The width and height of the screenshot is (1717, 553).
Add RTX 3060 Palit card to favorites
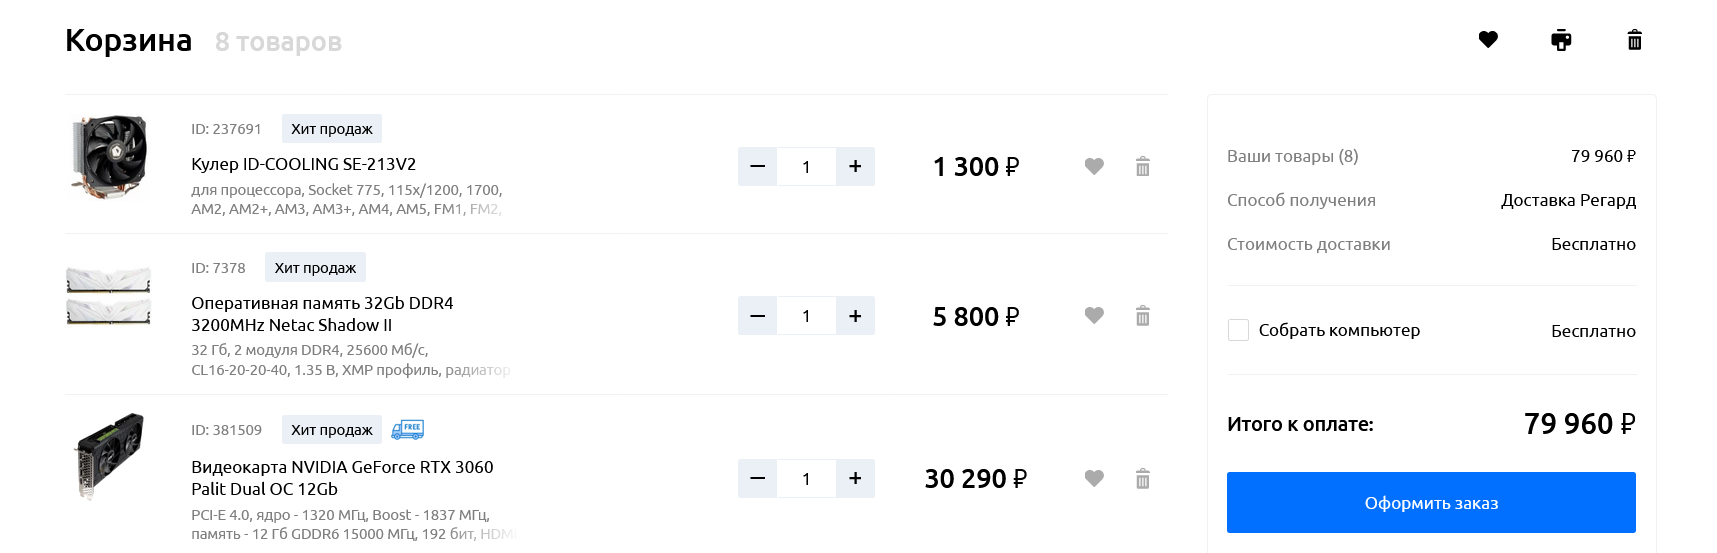(x=1094, y=479)
